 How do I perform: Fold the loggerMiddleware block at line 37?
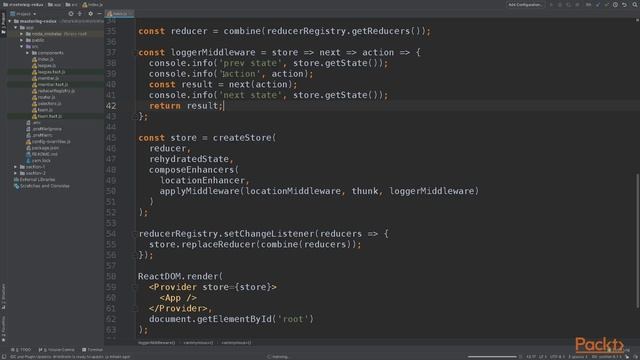pos(135,52)
